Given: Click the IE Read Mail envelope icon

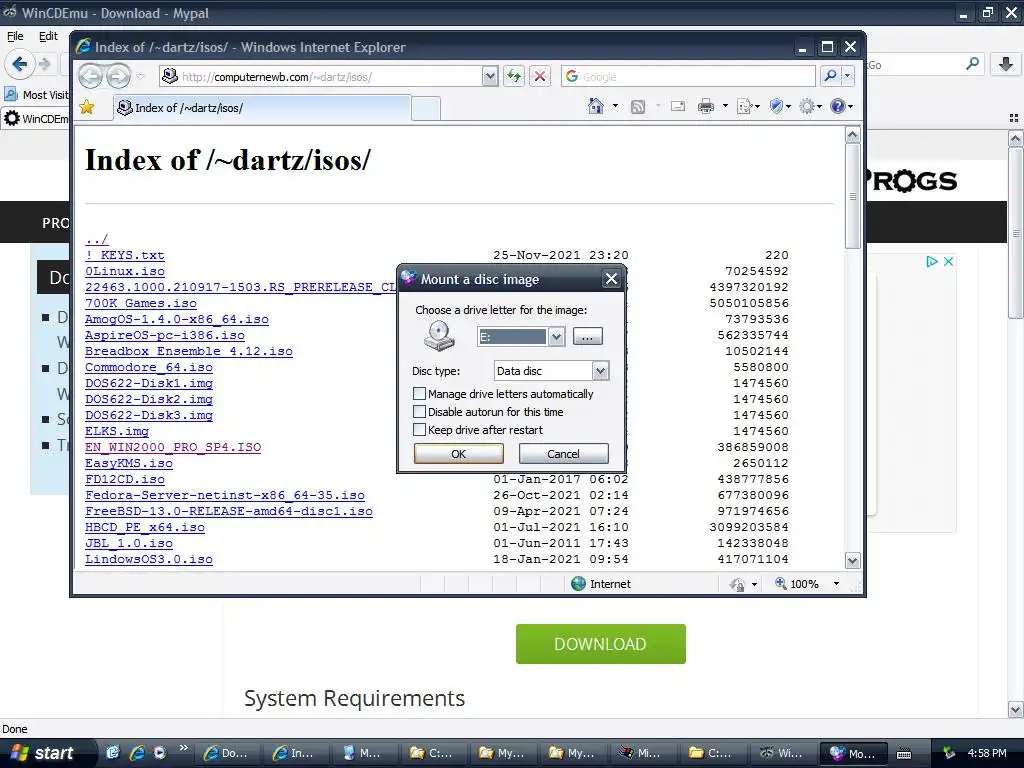Looking at the screenshot, I should tap(678, 106).
